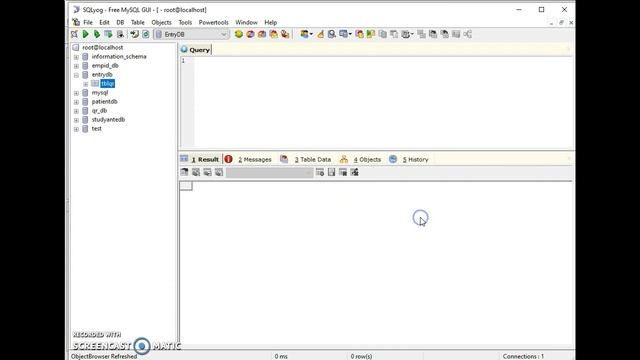Open the DB menu

(x=120, y=22)
